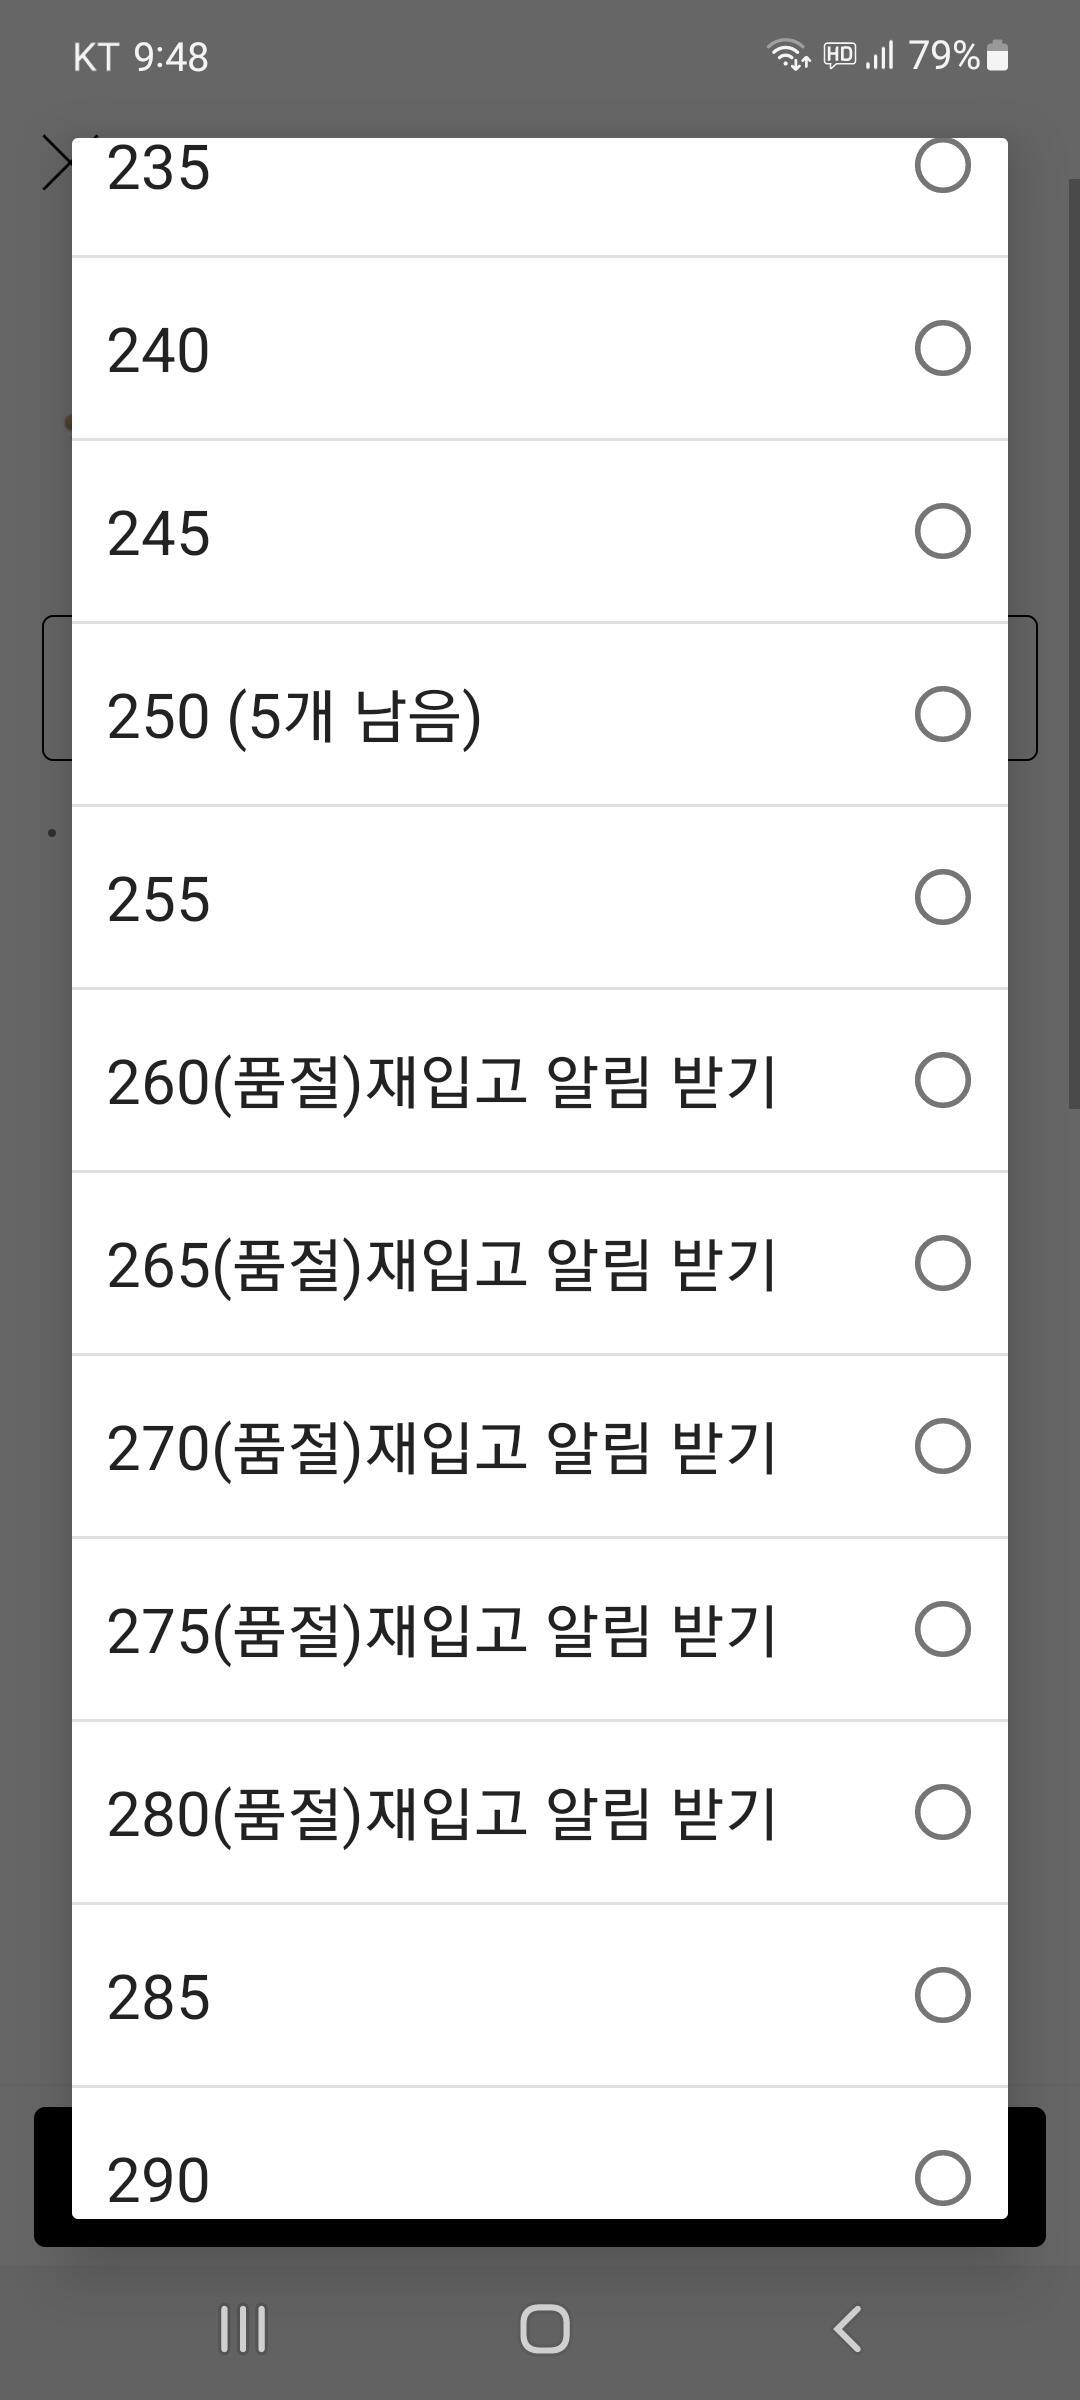The width and height of the screenshot is (1080, 2400).
Task: Tap the Android home navigation icon
Action: point(544,2329)
